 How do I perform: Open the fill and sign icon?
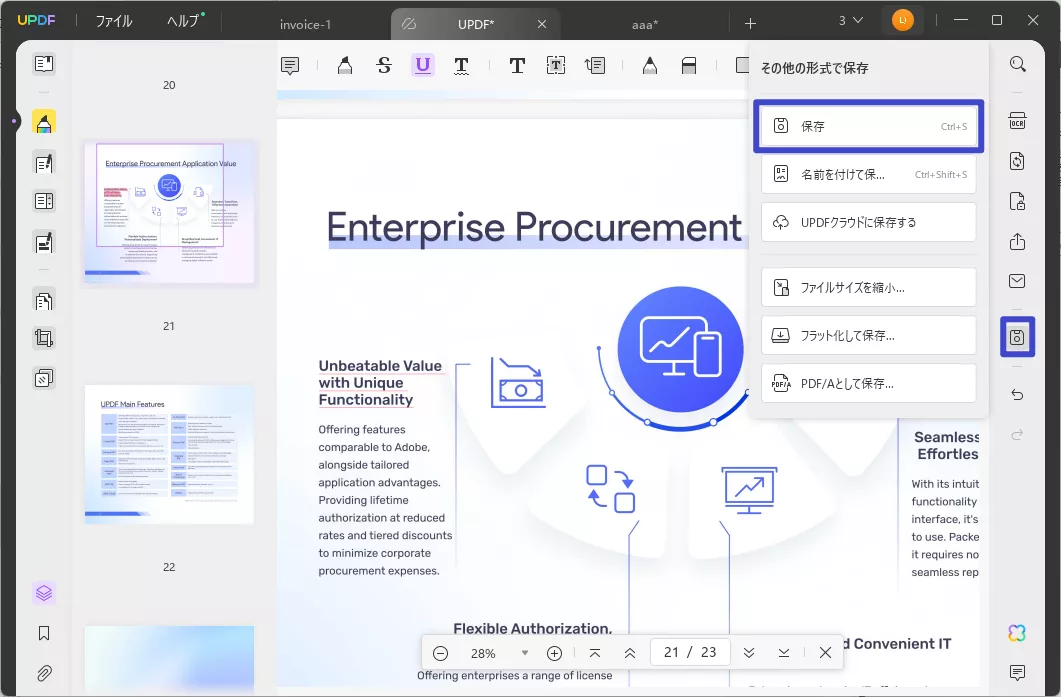44,242
